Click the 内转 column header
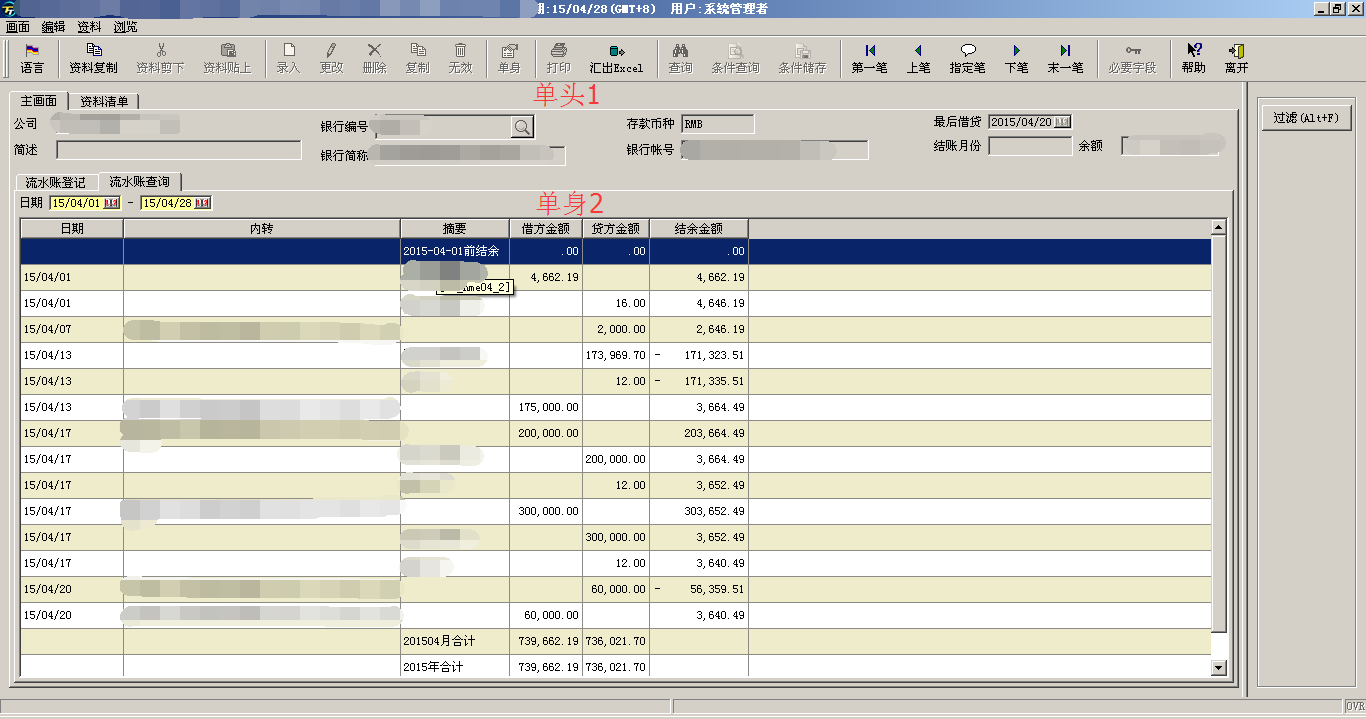The height and width of the screenshot is (719, 1366). click(x=262, y=229)
